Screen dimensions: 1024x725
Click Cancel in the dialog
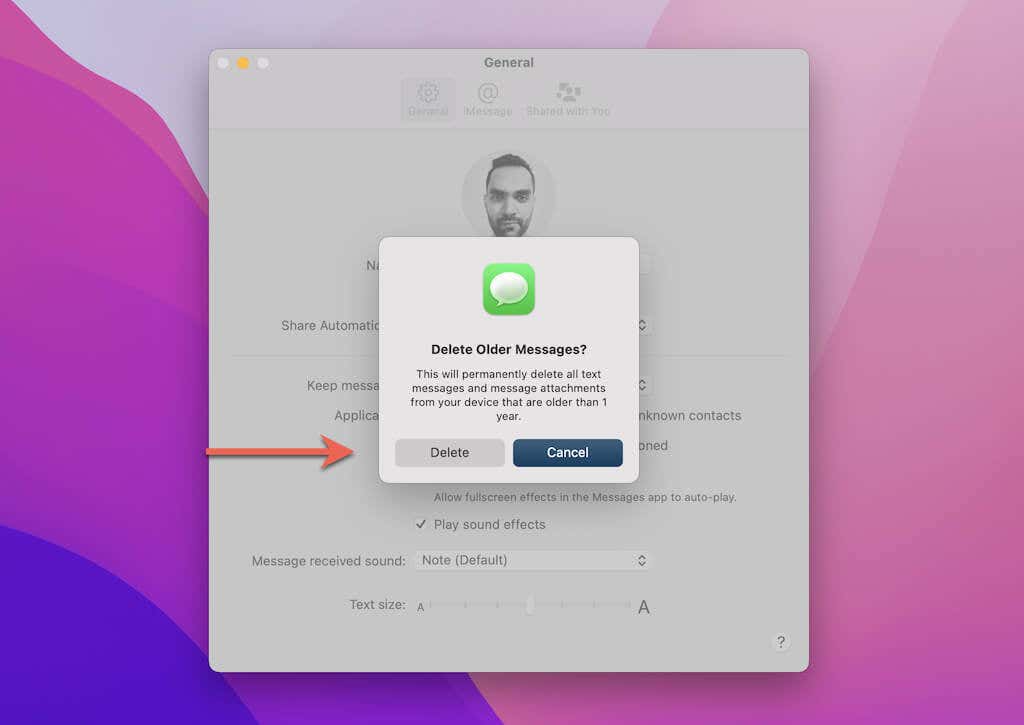click(x=568, y=453)
